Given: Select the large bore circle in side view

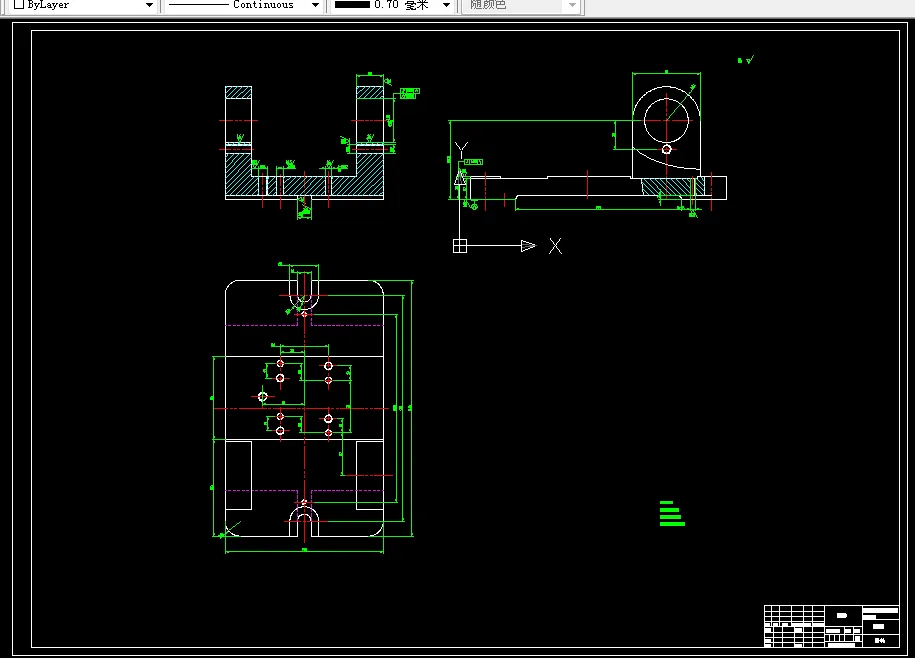Looking at the screenshot, I should click(666, 120).
